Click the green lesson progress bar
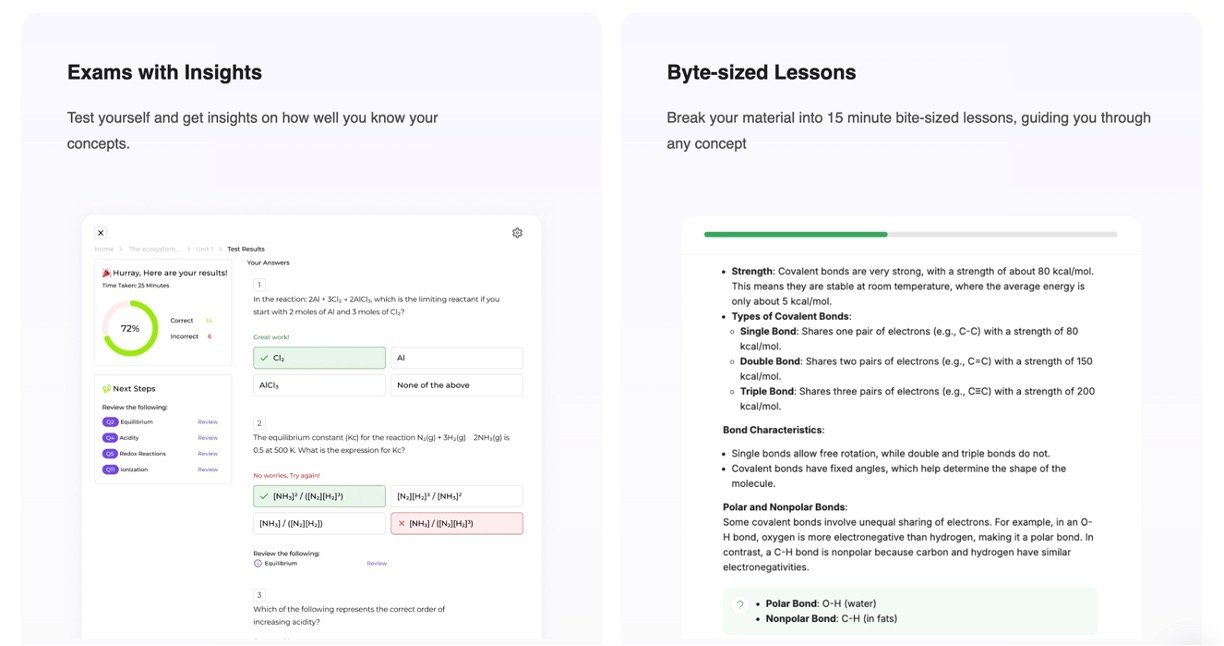Image resolution: width=1224 pixels, height=646 pixels. click(x=795, y=234)
